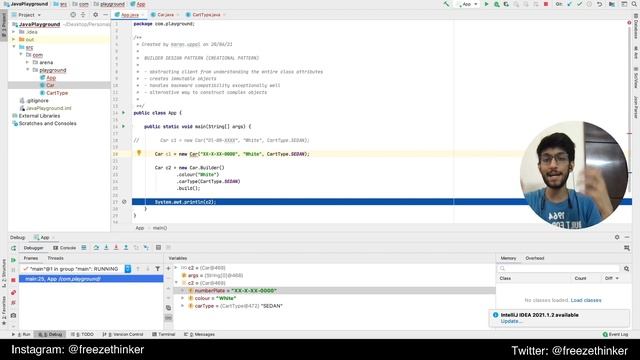640x360 pixels.
Task: Click the Build project hammer icon
Action: 446,4
